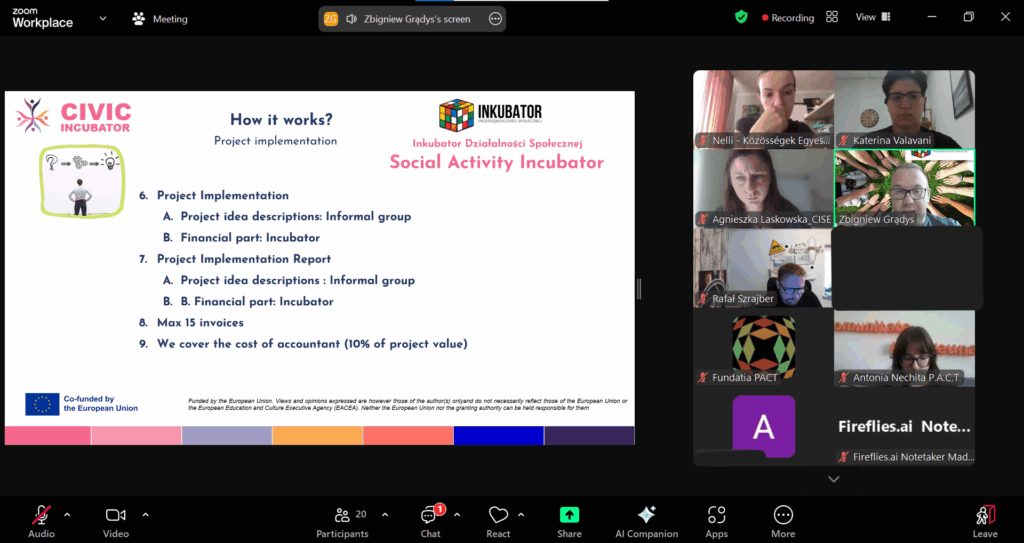1024x543 pixels.
Task: Open screen share options ellipsis button
Action: click(495, 19)
